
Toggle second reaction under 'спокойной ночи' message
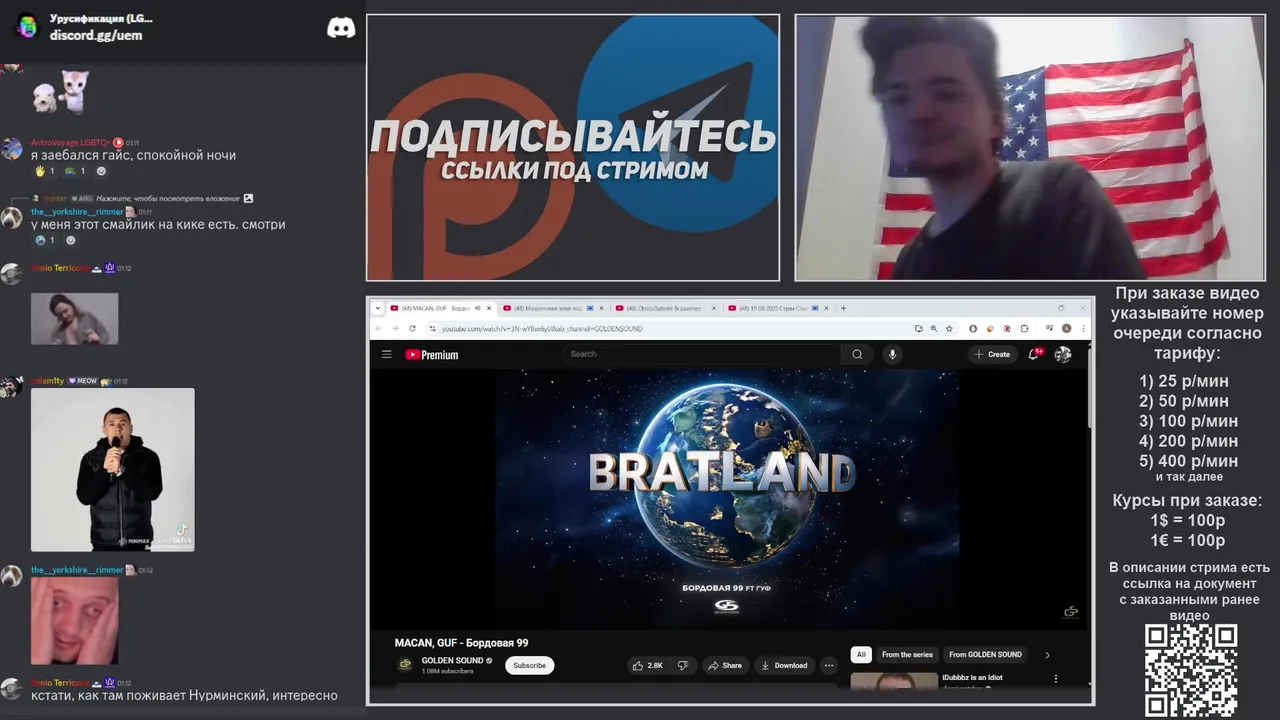pyautogui.click(x=74, y=171)
